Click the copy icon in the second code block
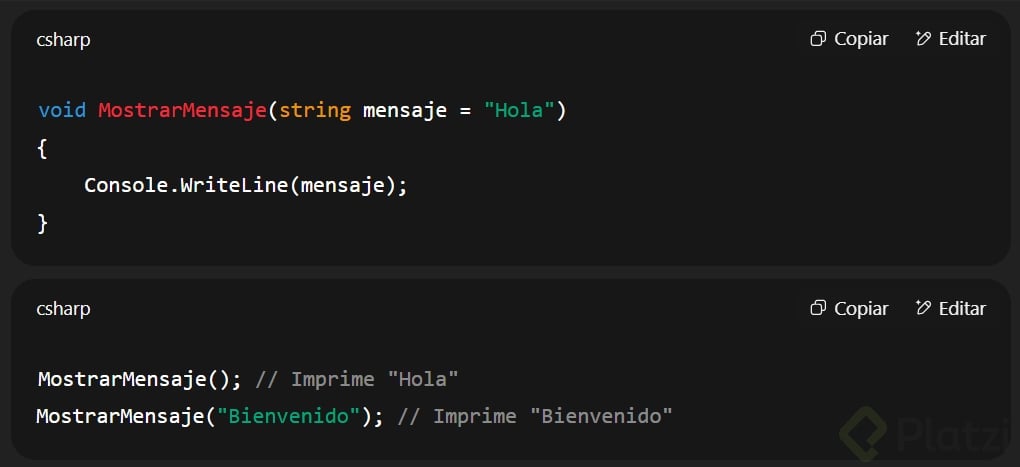1020x467 pixels. point(818,308)
